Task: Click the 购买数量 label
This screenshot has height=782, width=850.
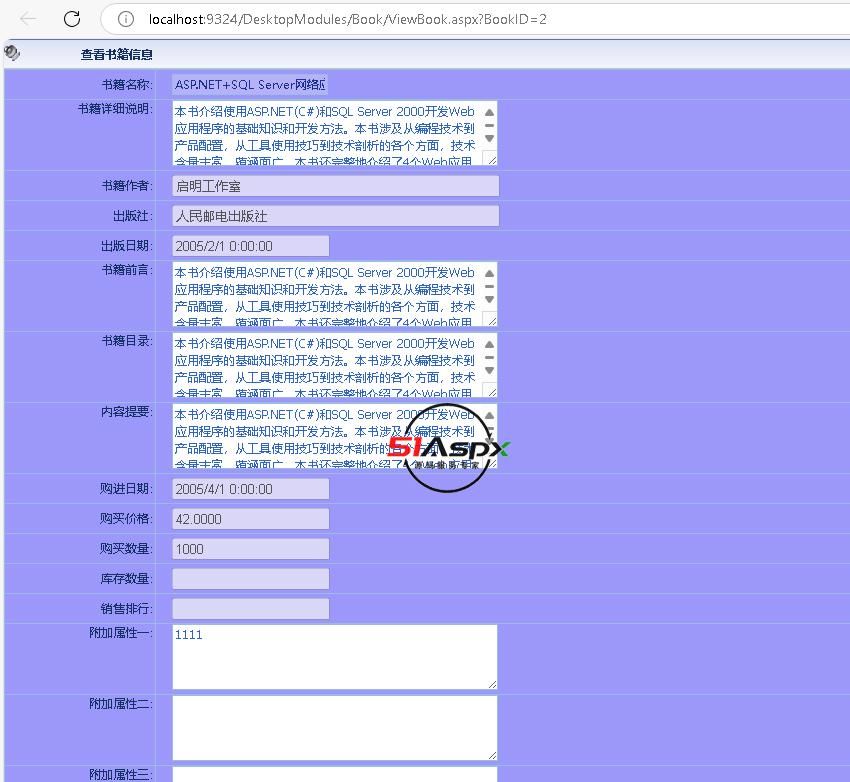Action: pyautogui.click(x=126, y=549)
